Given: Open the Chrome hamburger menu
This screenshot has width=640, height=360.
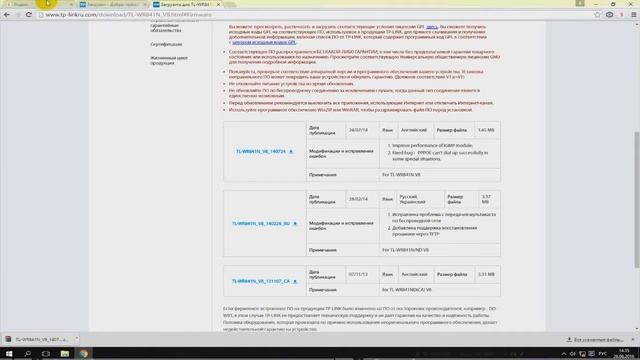Looking at the screenshot, I should coord(633,15).
